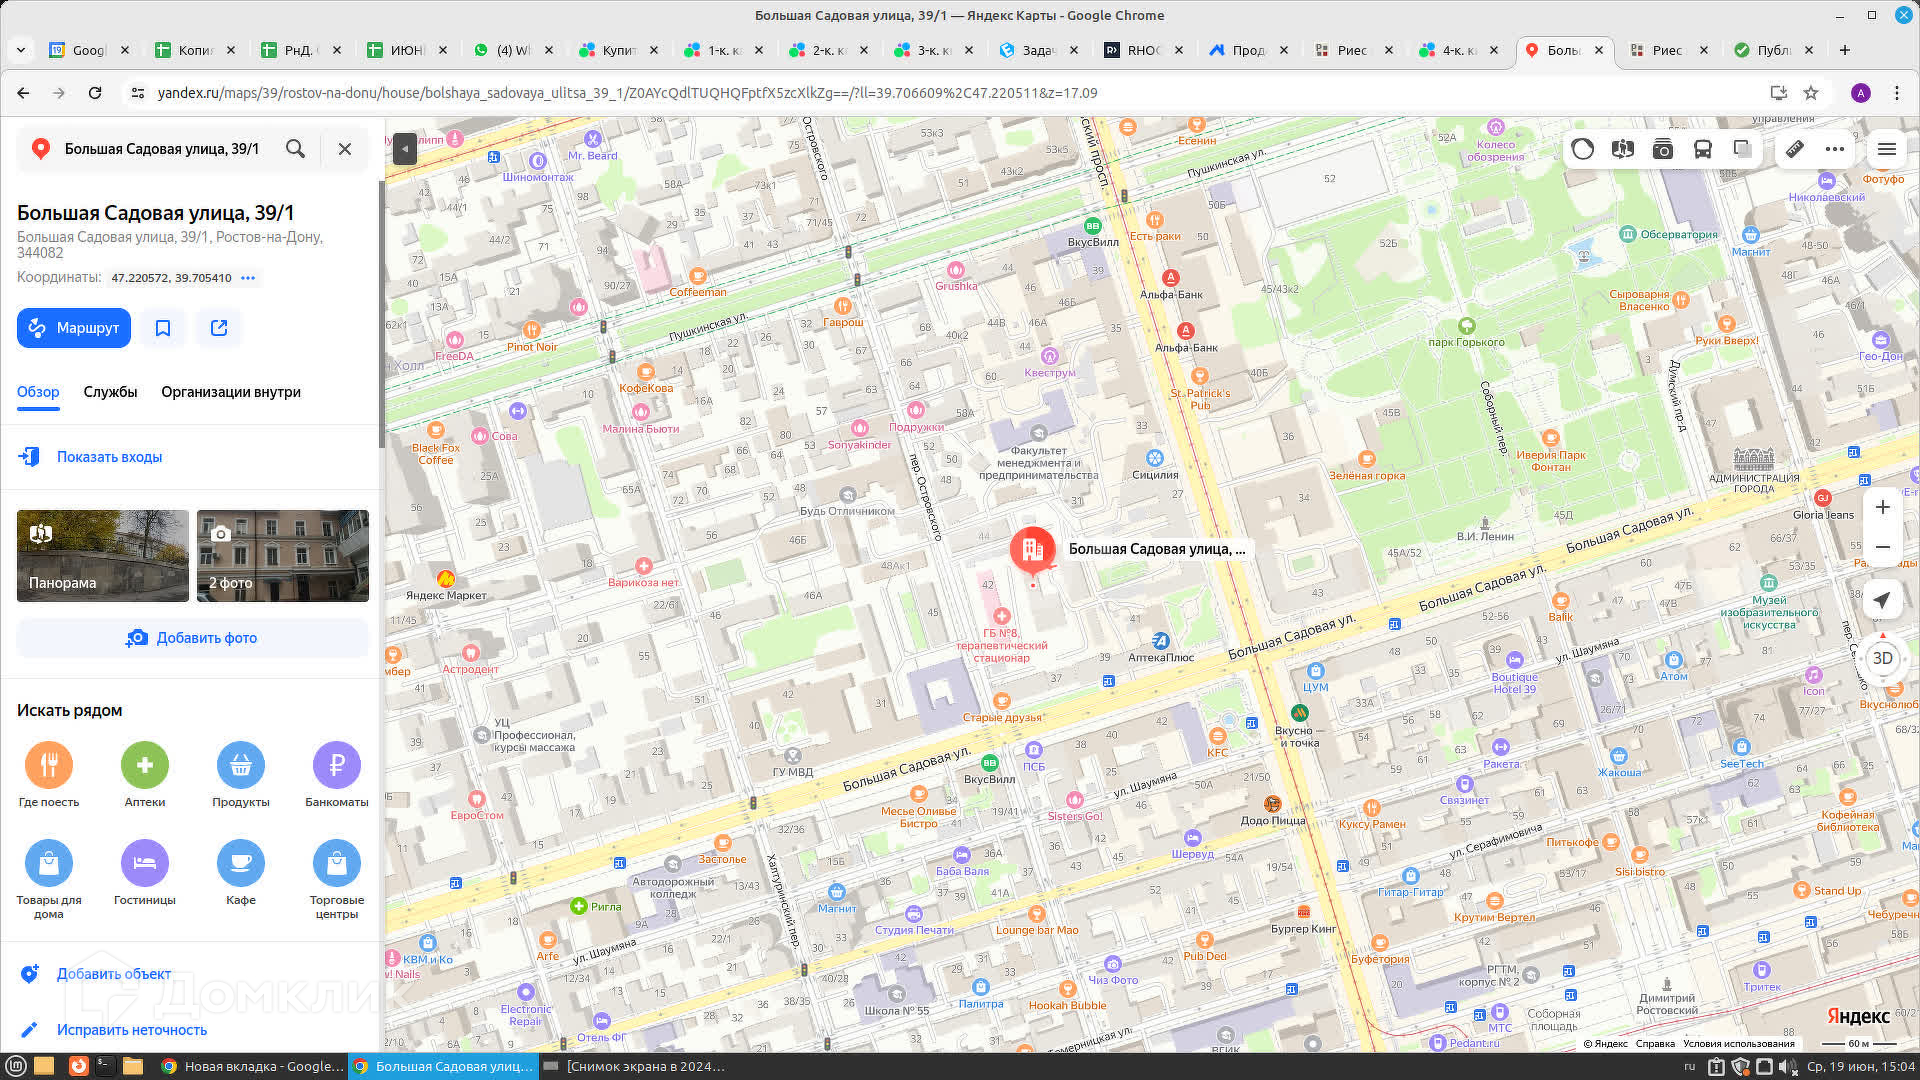Collapse the left side panel arrow

pyautogui.click(x=404, y=149)
